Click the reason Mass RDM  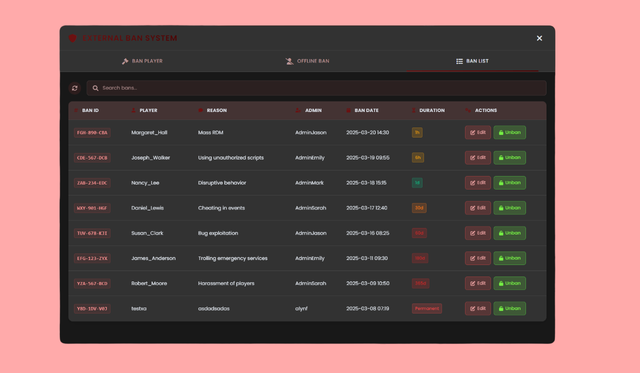pyautogui.click(x=211, y=133)
